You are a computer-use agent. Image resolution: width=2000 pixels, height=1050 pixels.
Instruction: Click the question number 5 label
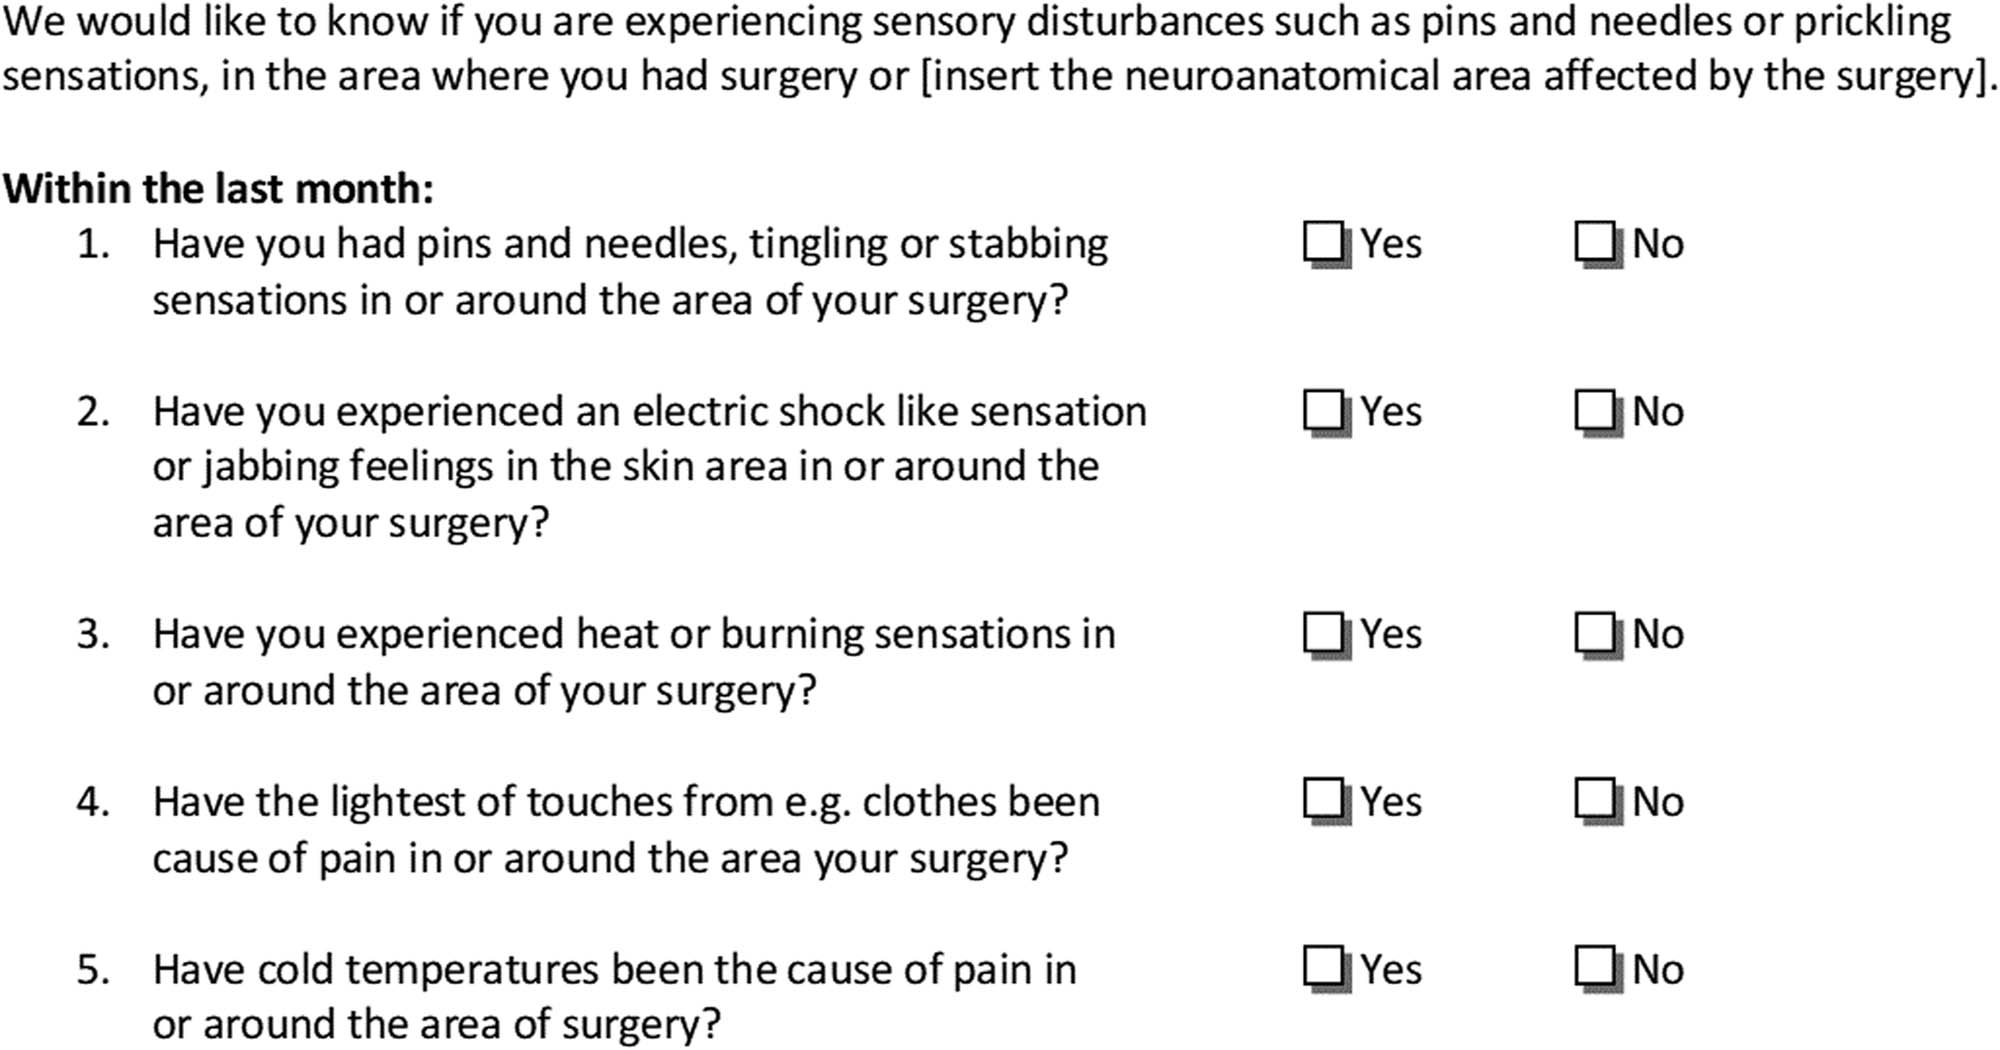(93, 969)
